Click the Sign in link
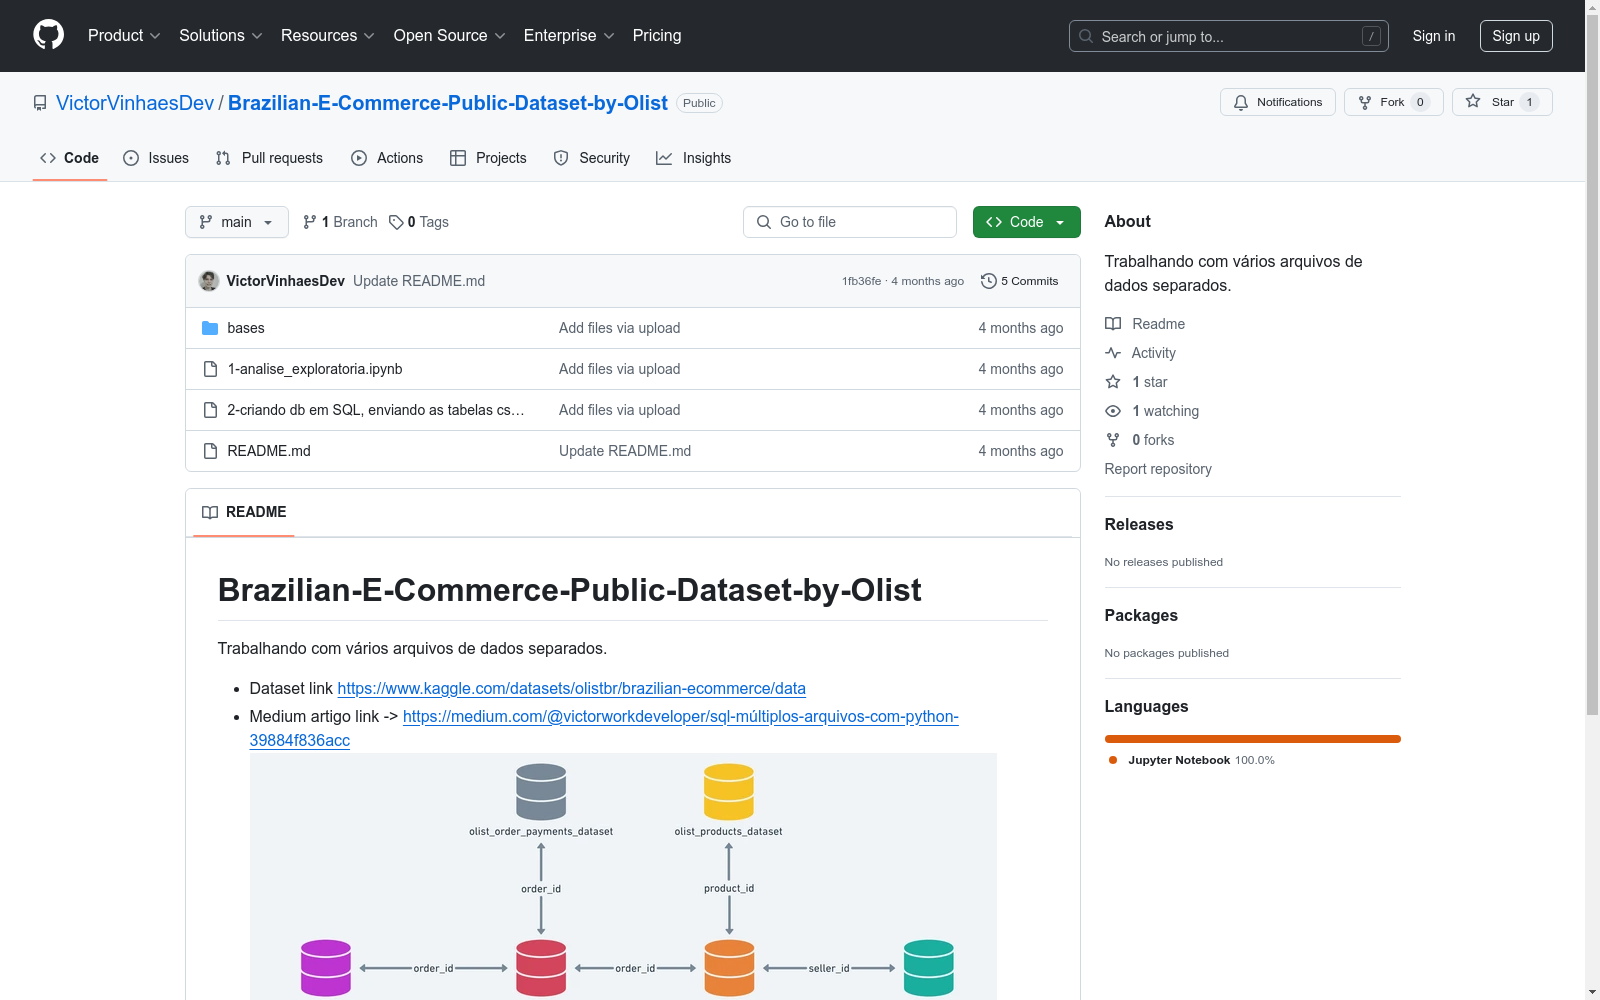The height and width of the screenshot is (1000, 1600). (1434, 36)
